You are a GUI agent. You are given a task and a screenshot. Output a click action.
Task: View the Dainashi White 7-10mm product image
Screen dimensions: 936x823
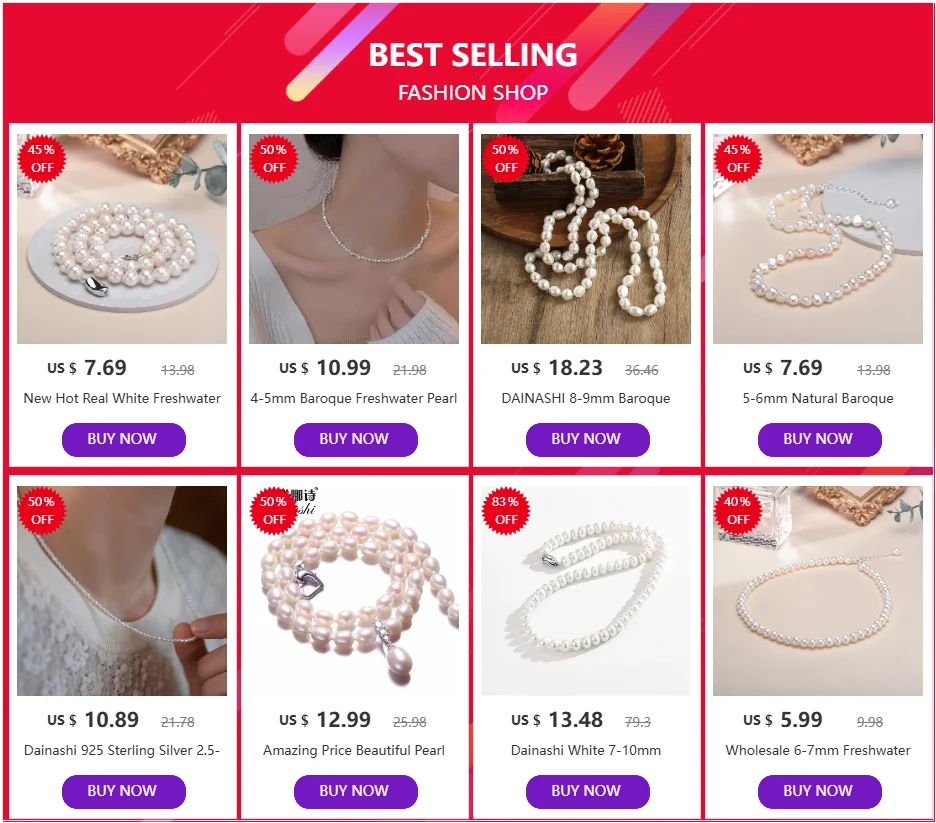tap(586, 591)
